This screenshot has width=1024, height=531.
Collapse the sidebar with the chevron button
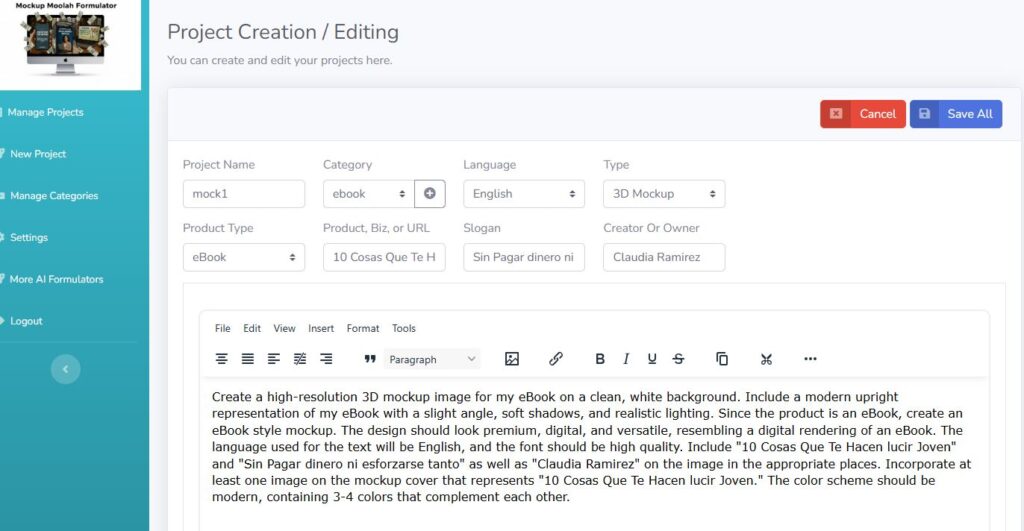click(65, 369)
